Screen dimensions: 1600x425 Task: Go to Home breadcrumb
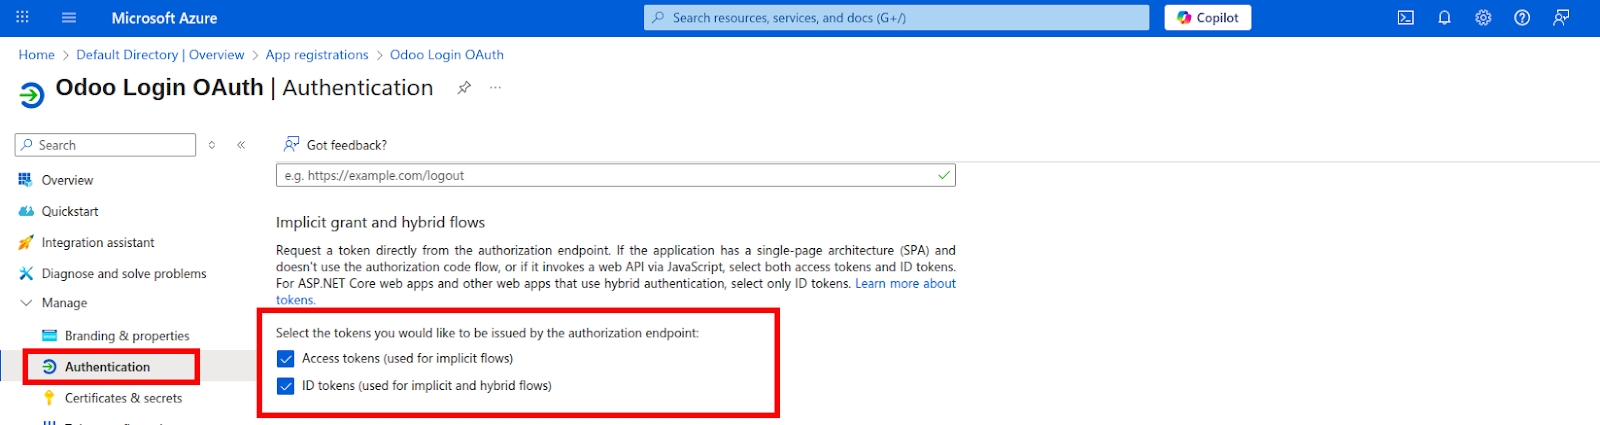click(x=36, y=55)
